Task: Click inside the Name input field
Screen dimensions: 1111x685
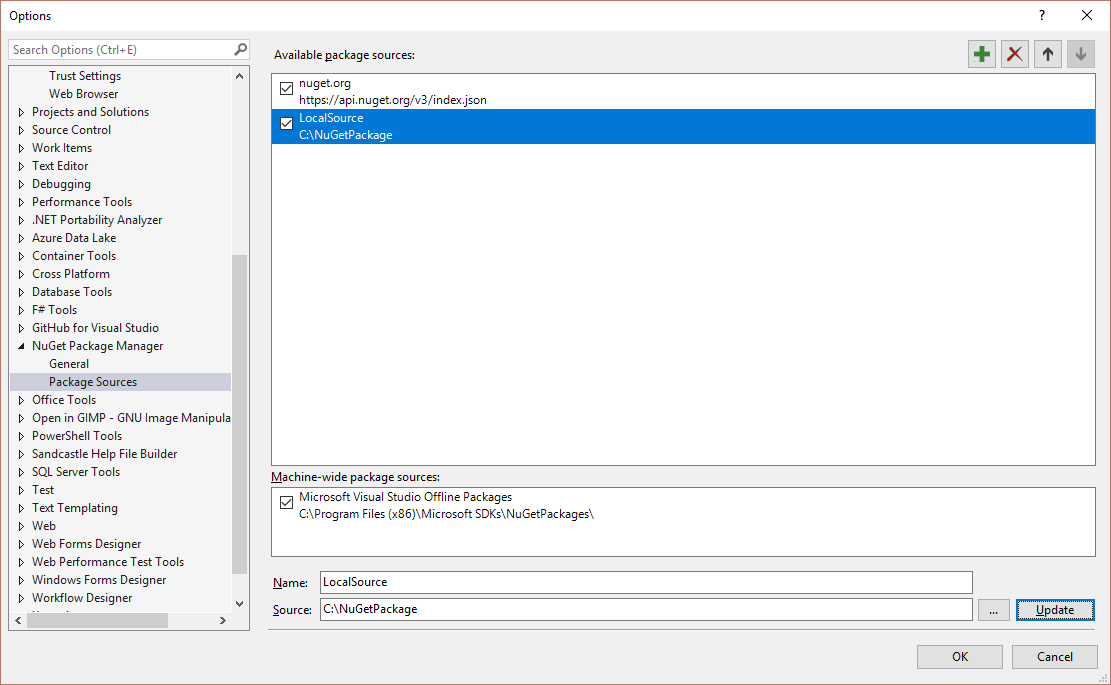Action: click(645, 582)
